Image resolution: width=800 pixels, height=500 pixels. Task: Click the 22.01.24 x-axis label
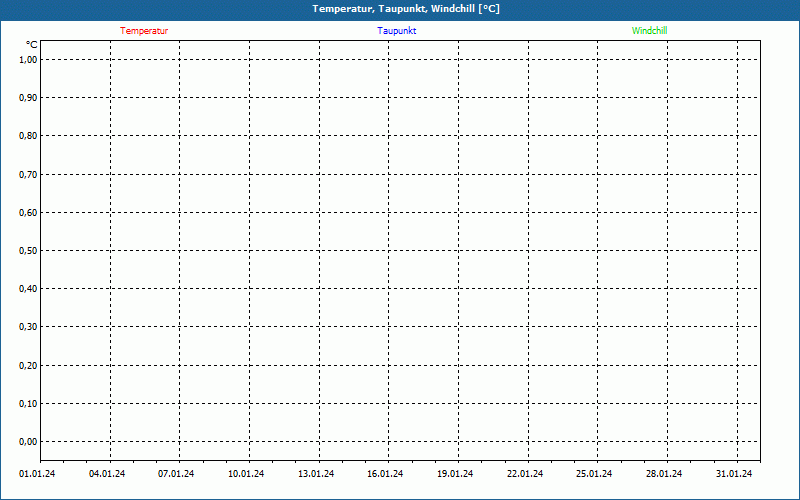[525, 474]
